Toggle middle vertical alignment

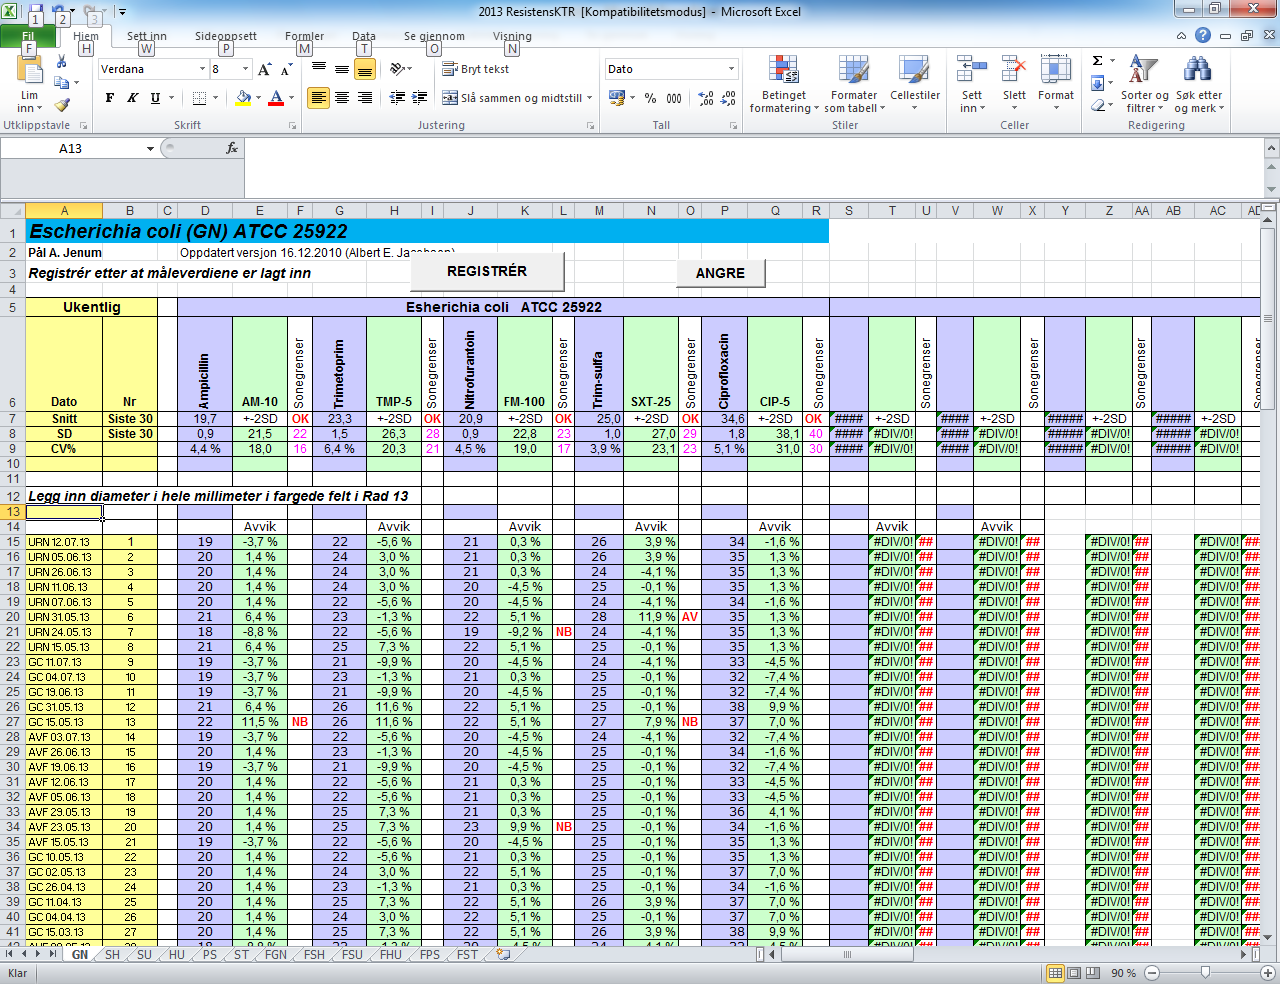[x=342, y=69]
